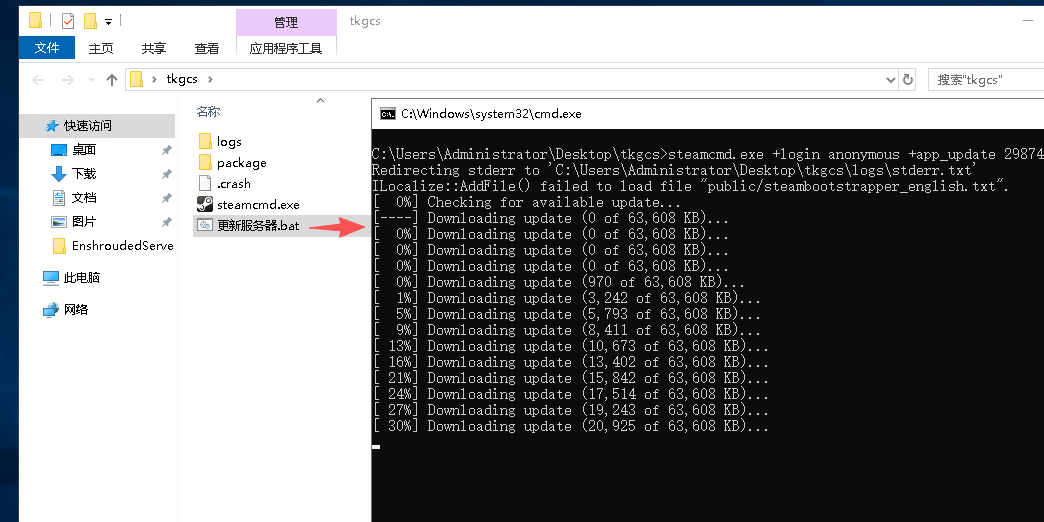Expand the quick access toolbar dropdown arrow
The width and height of the screenshot is (1044, 522).
108,21
